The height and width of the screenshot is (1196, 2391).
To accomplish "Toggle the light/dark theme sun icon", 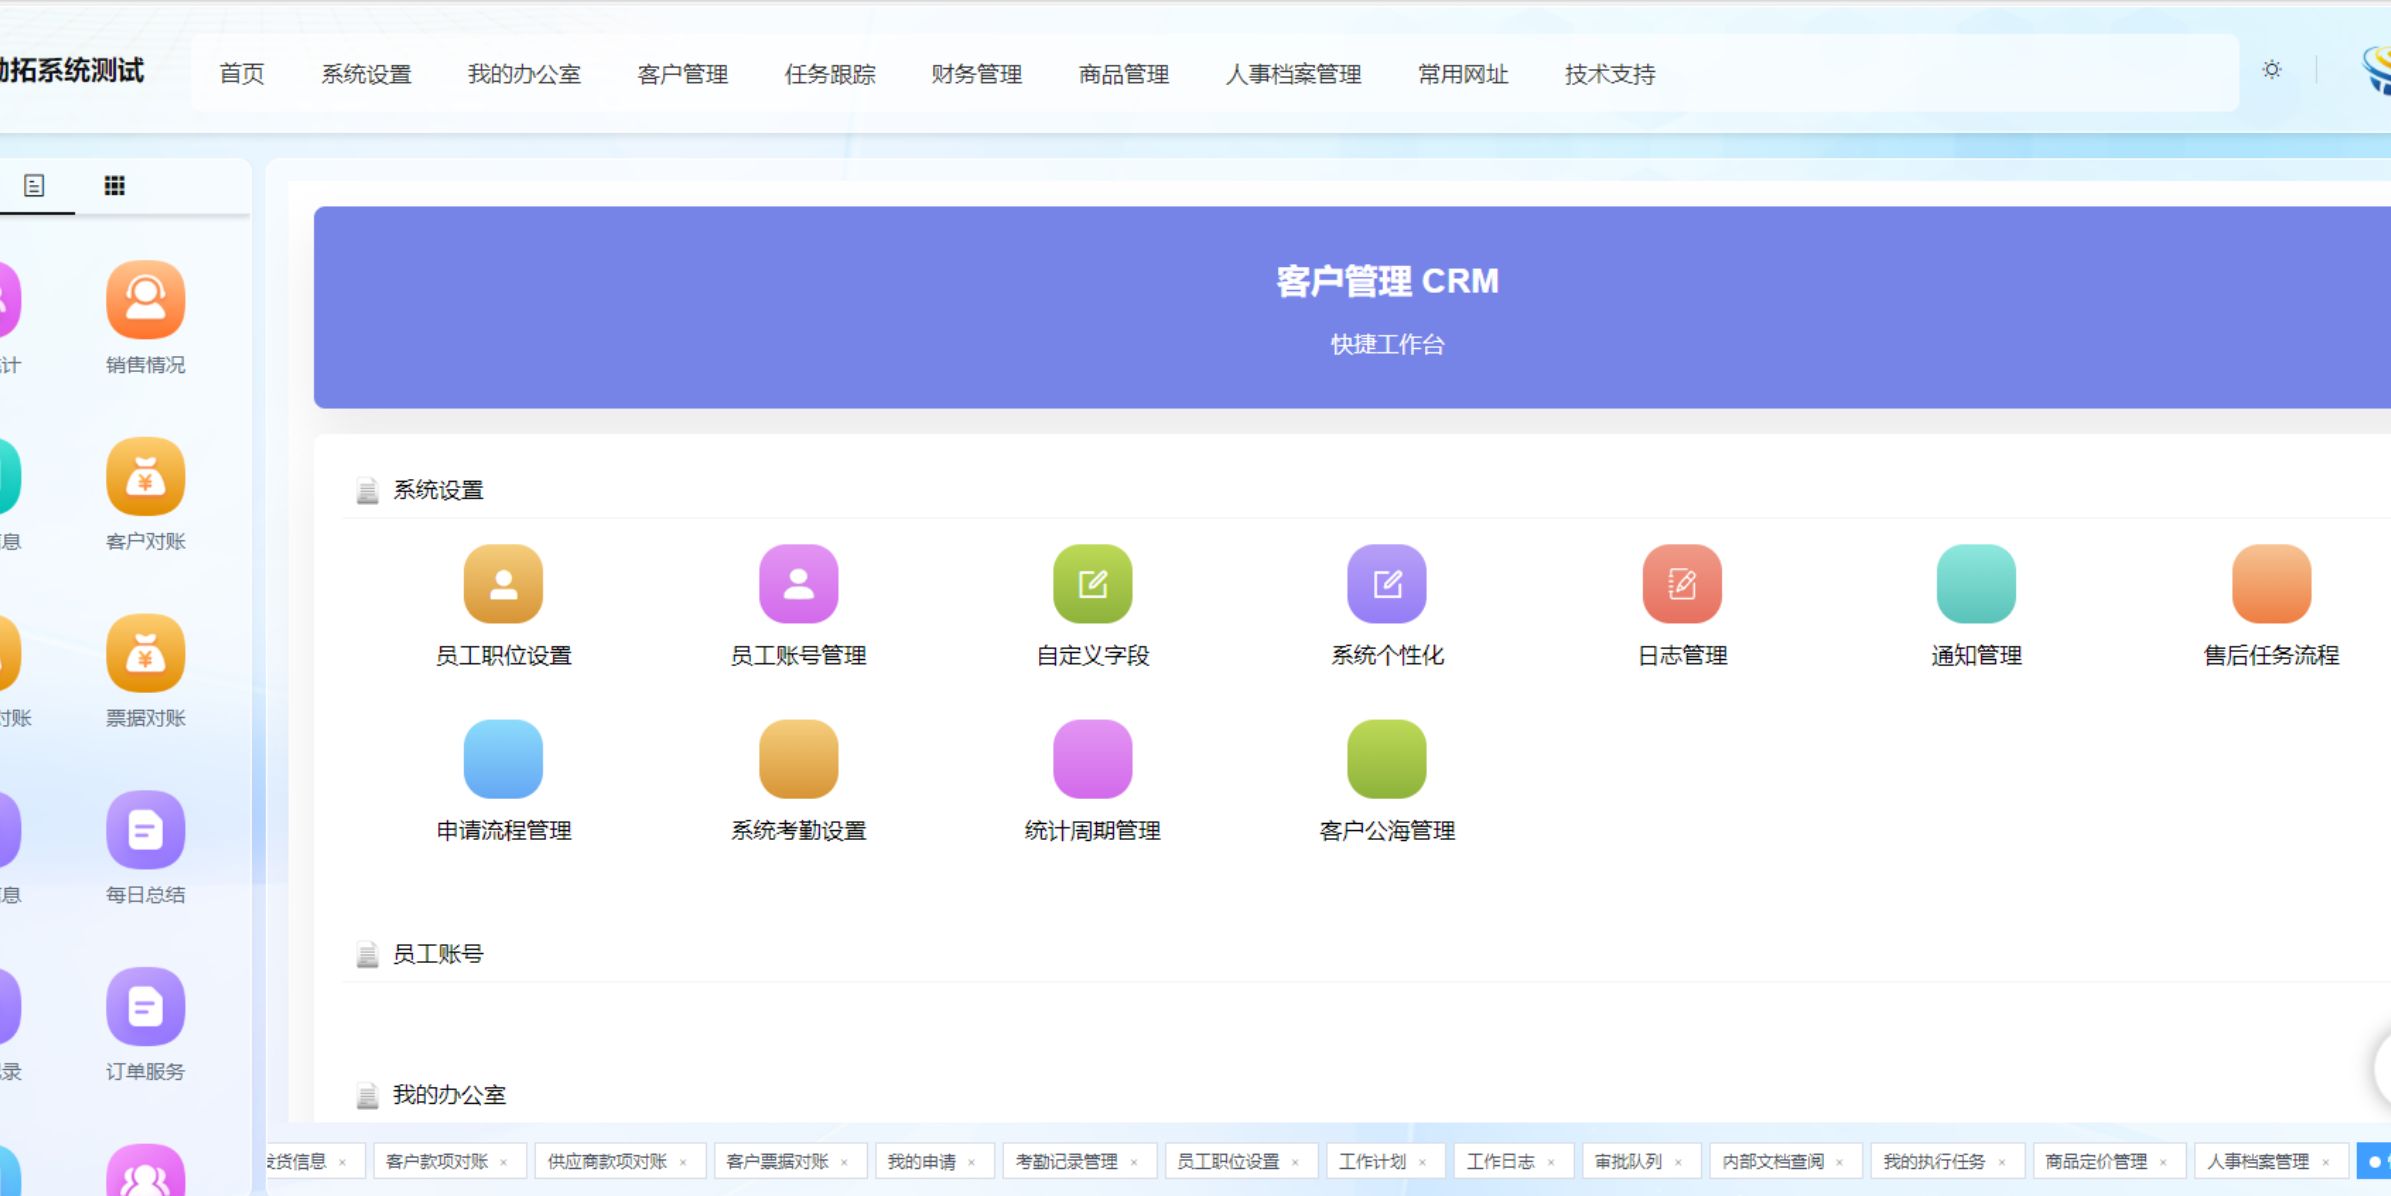I will (x=2272, y=70).
